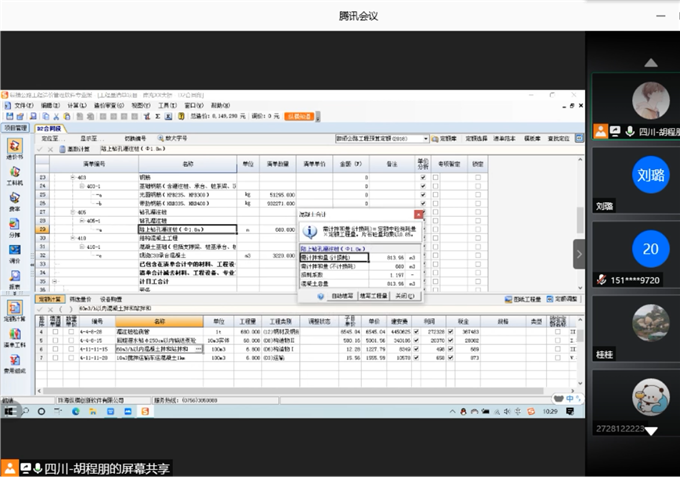Toggle 利润 checkbox in row 4-4-8-28
The width and height of the screenshot is (680, 477).
point(416,332)
